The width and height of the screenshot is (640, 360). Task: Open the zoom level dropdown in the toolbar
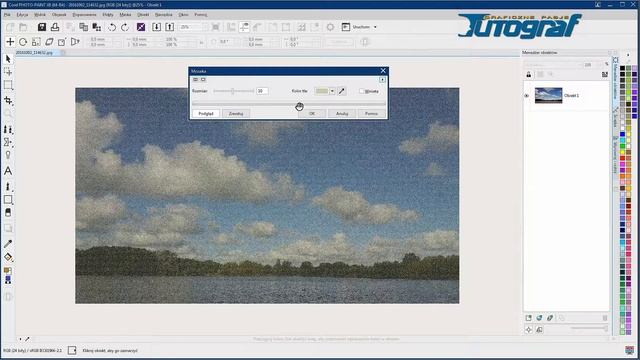(x=204, y=27)
